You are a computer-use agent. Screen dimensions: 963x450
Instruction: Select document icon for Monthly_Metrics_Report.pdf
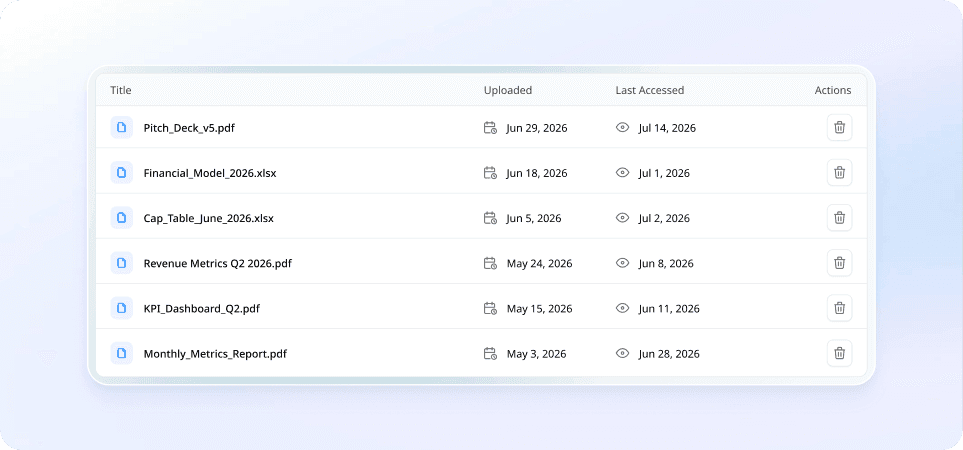[122, 353]
